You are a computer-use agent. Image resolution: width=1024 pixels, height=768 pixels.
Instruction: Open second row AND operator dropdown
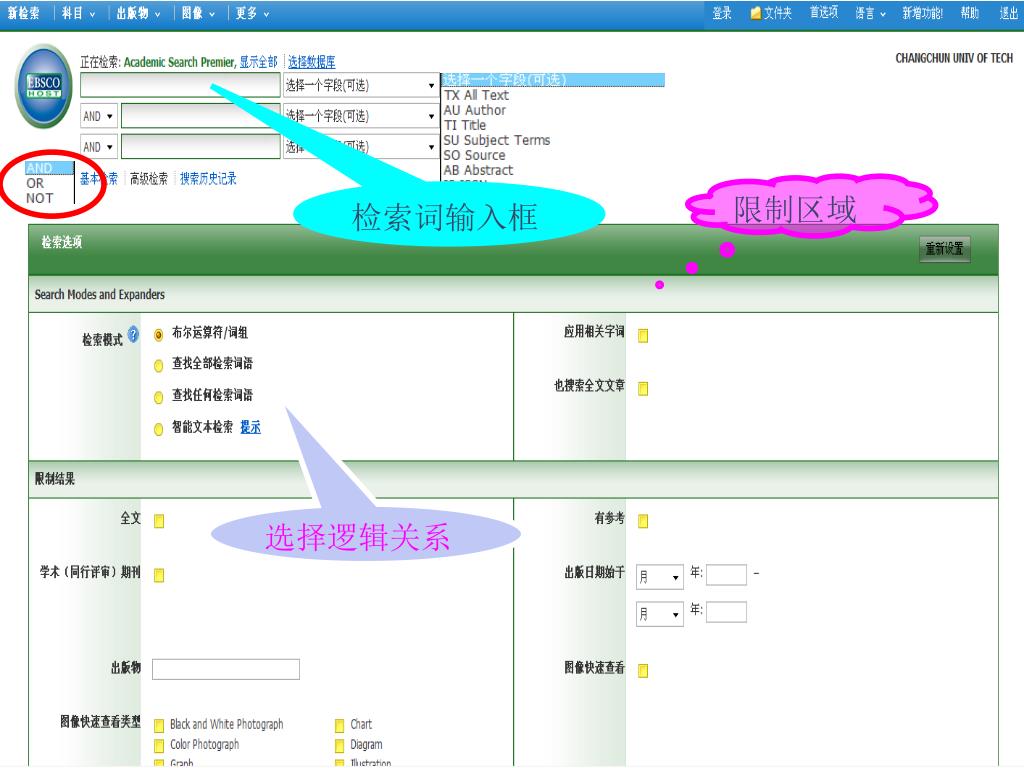(x=99, y=116)
